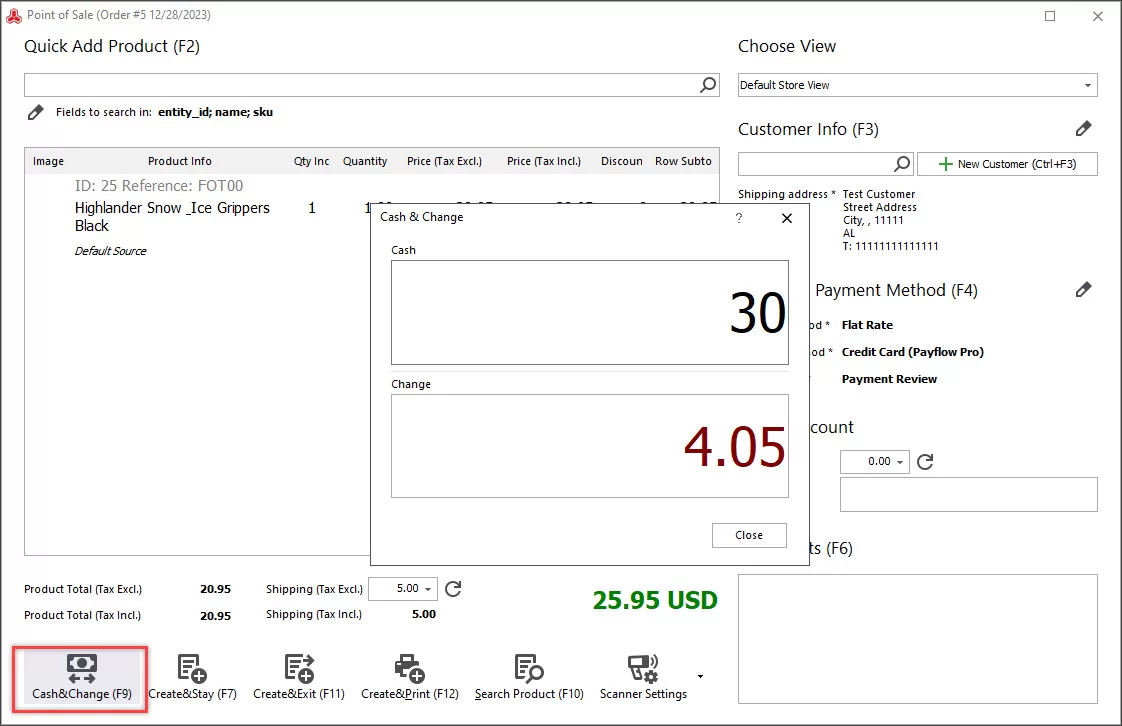Viewport: 1122px width, 726px height.
Task: Edit Customer Info with pencil icon
Action: tap(1083, 129)
